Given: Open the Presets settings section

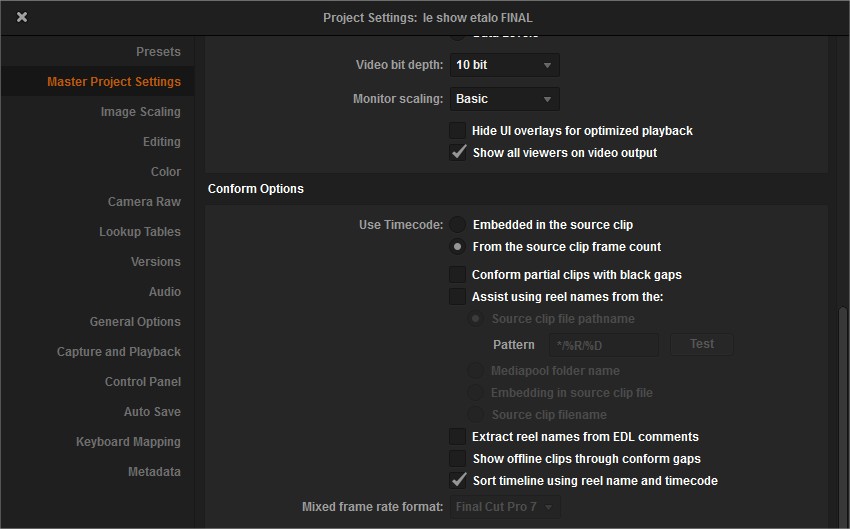Looking at the screenshot, I should [x=158, y=52].
